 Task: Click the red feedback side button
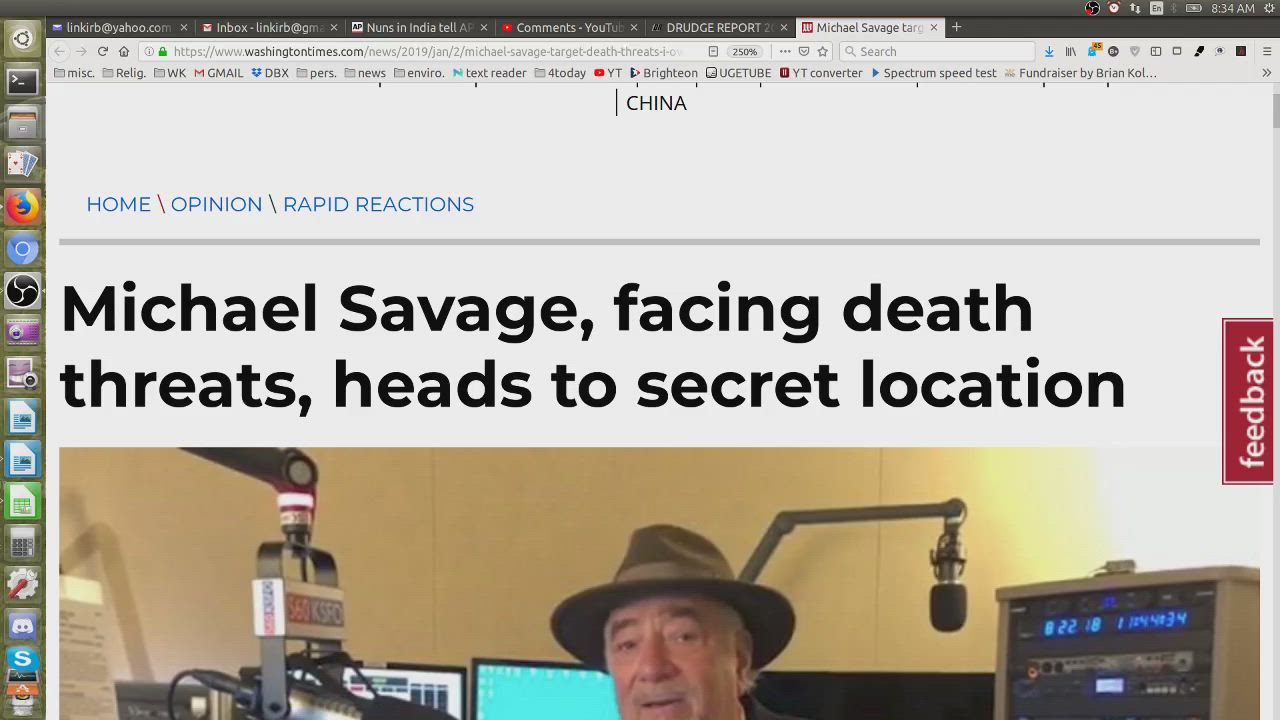point(1249,401)
